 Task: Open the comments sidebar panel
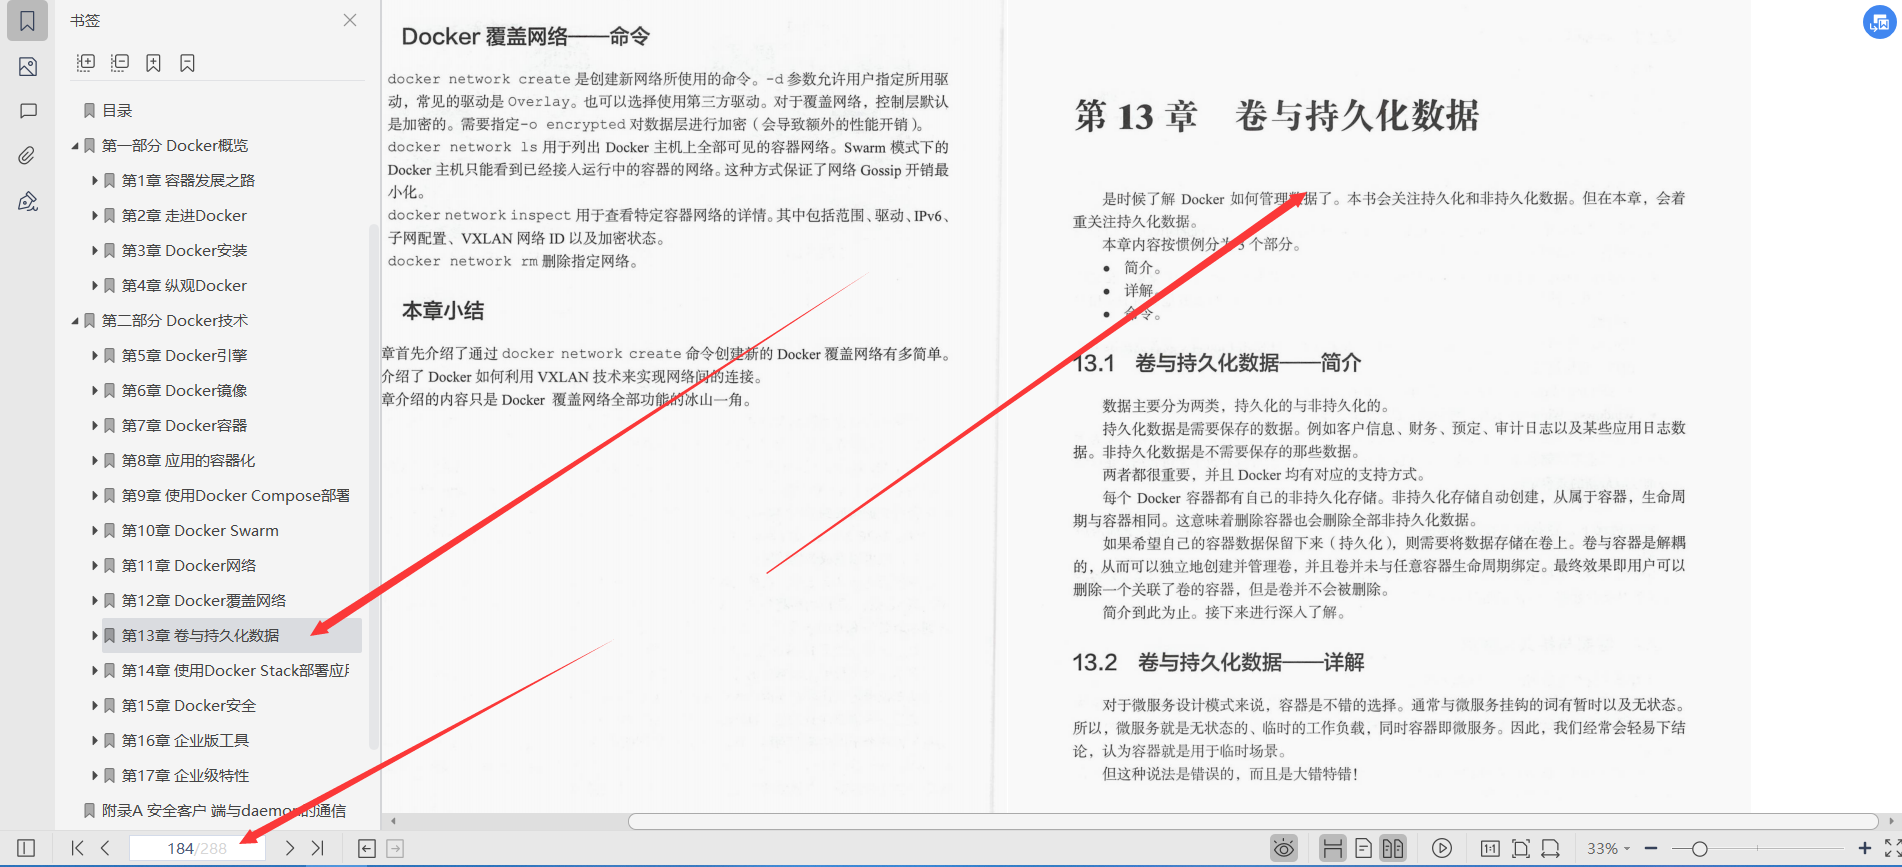[28, 111]
